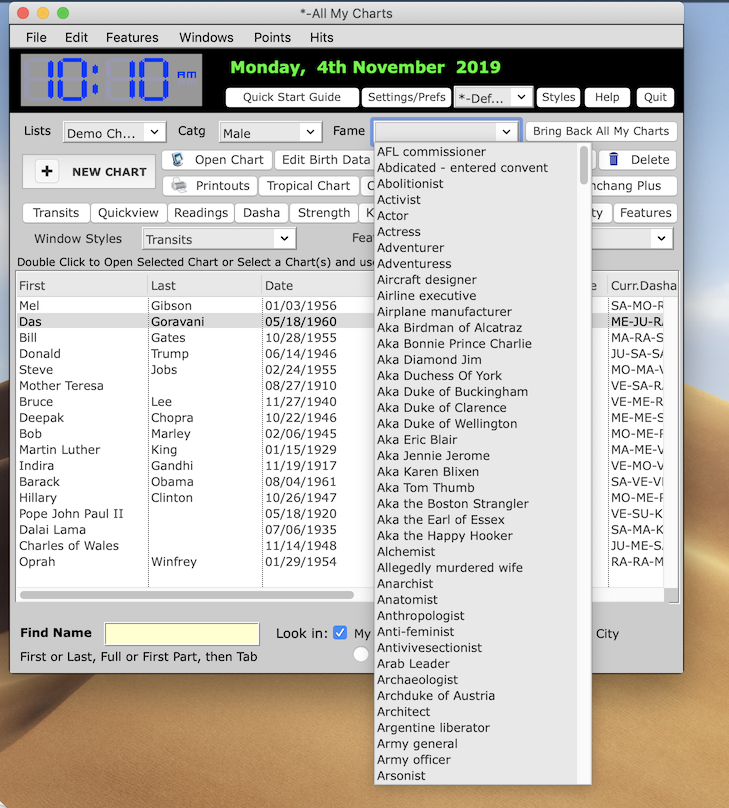Click the Open Chart book icon
This screenshot has width=729, height=808.
178,160
